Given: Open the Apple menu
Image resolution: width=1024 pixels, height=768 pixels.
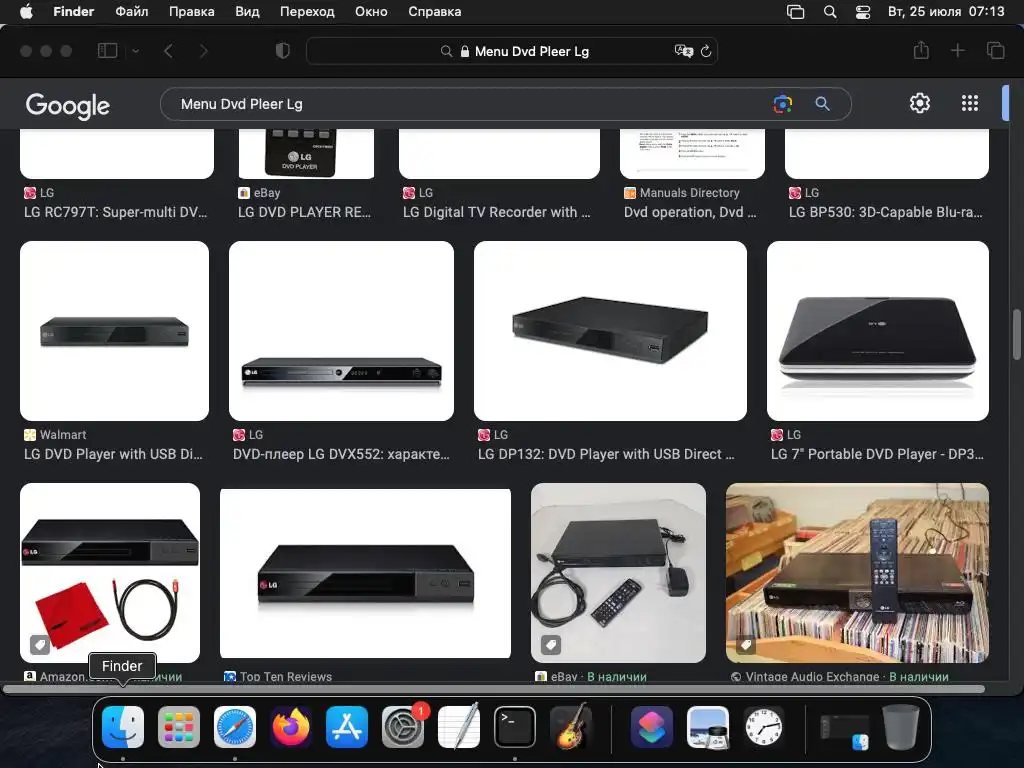Looking at the screenshot, I should [26, 12].
